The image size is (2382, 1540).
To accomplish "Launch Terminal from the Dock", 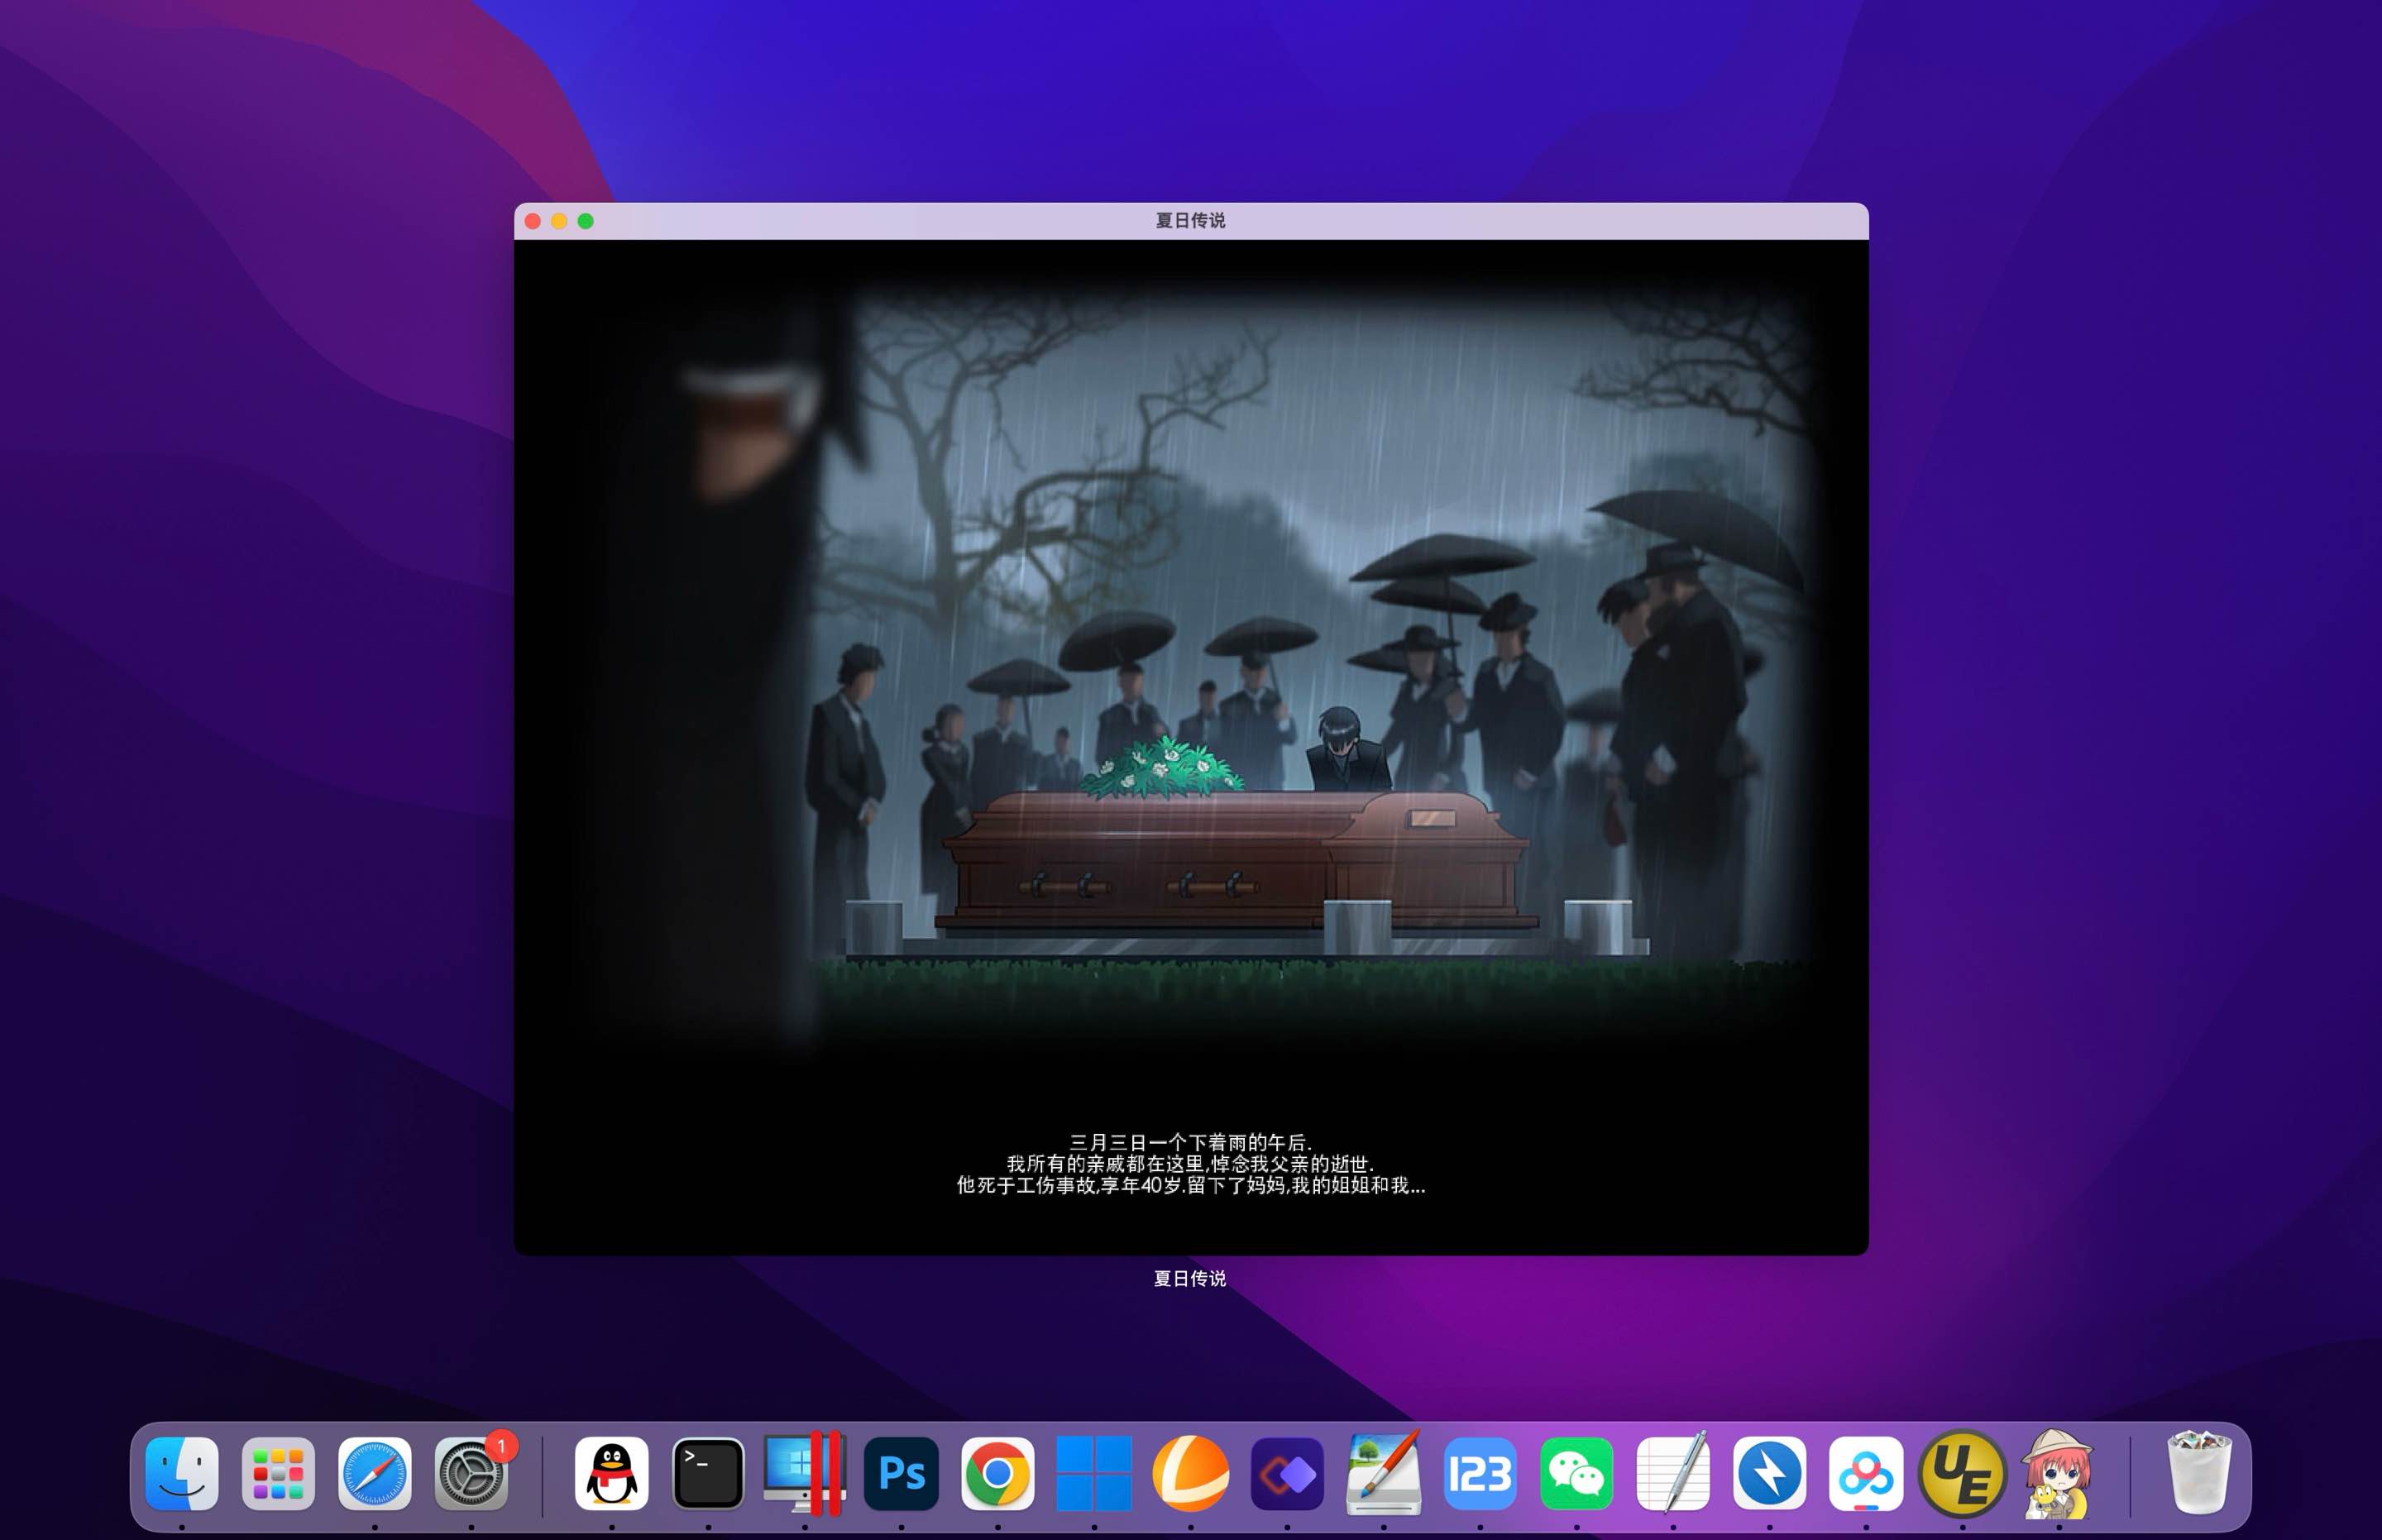I will tap(708, 1474).
